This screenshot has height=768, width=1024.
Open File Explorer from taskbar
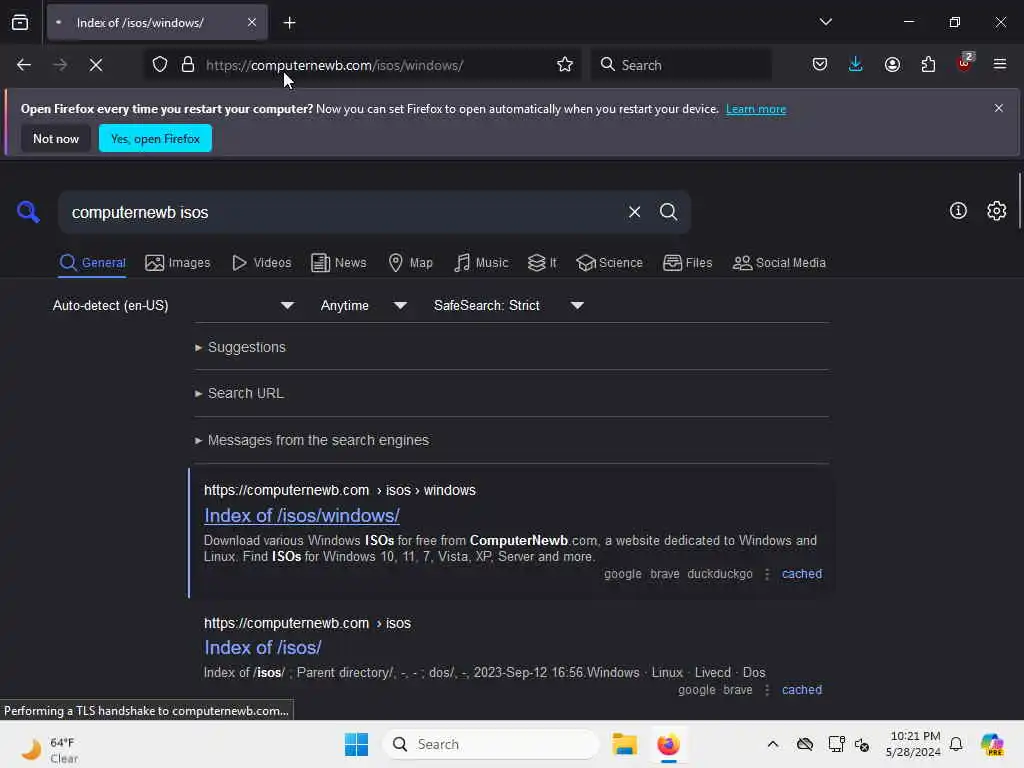[624, 744]
